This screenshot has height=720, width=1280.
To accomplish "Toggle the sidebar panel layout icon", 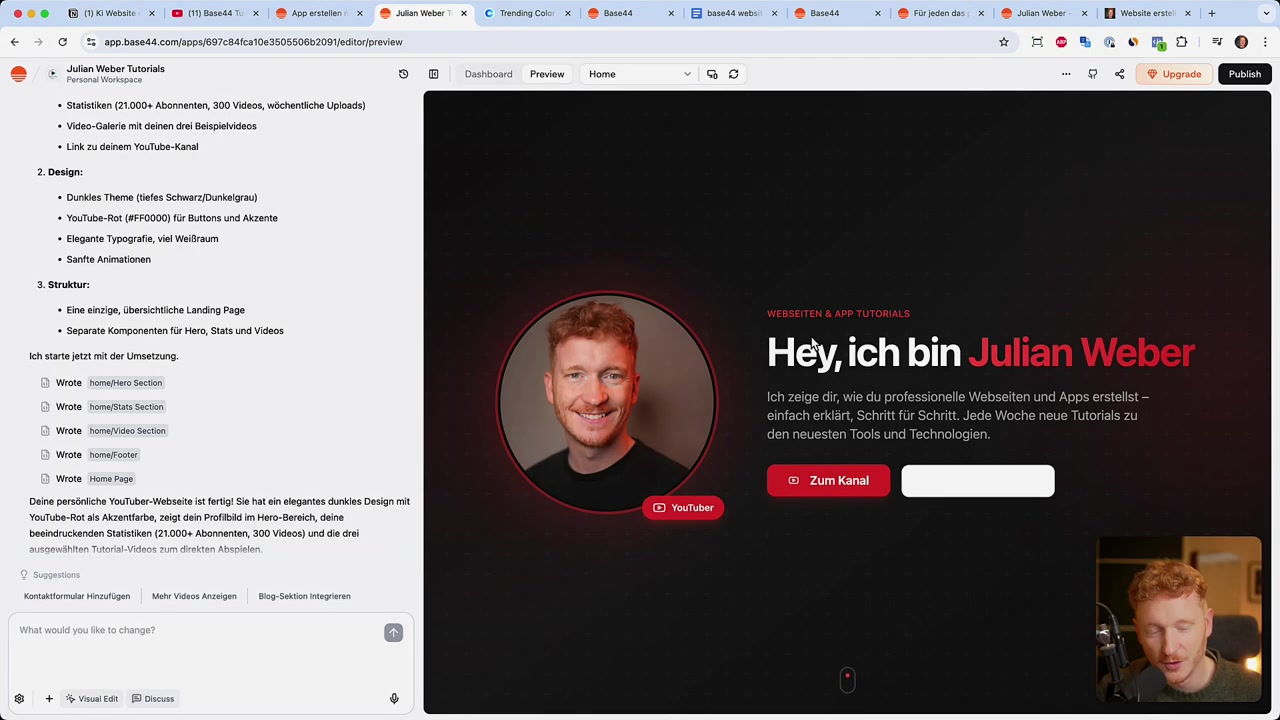I will coord(433,74).
